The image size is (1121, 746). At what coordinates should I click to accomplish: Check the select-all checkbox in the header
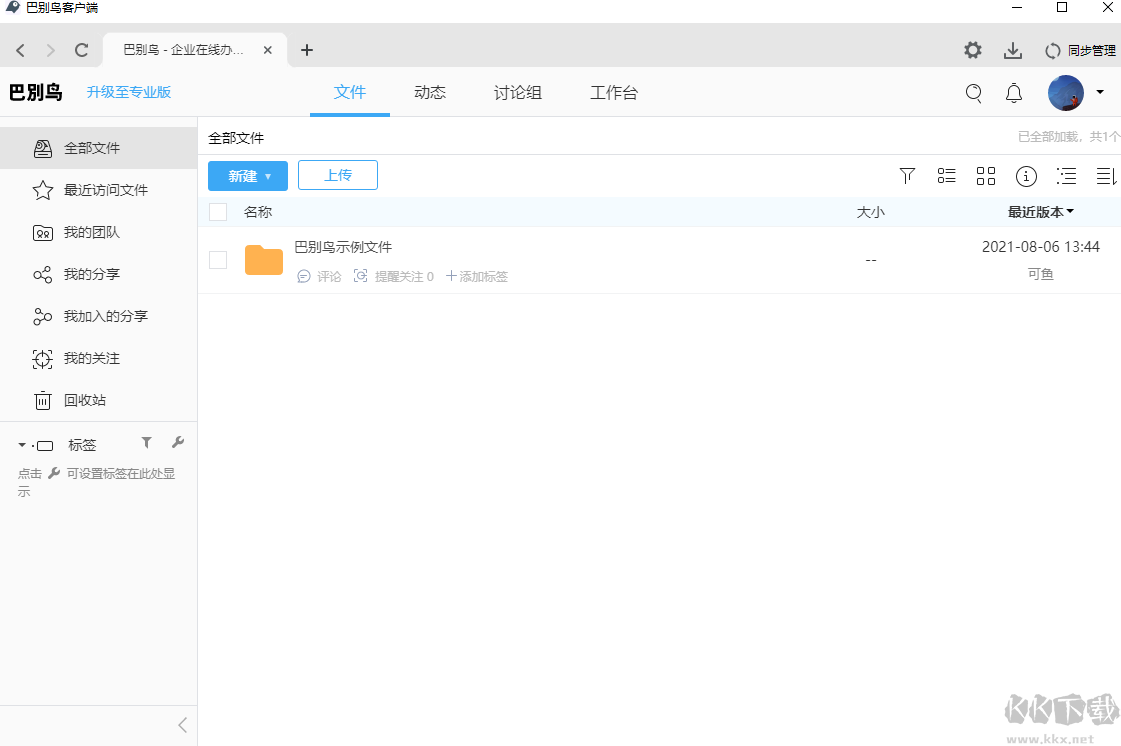(217, 212)
